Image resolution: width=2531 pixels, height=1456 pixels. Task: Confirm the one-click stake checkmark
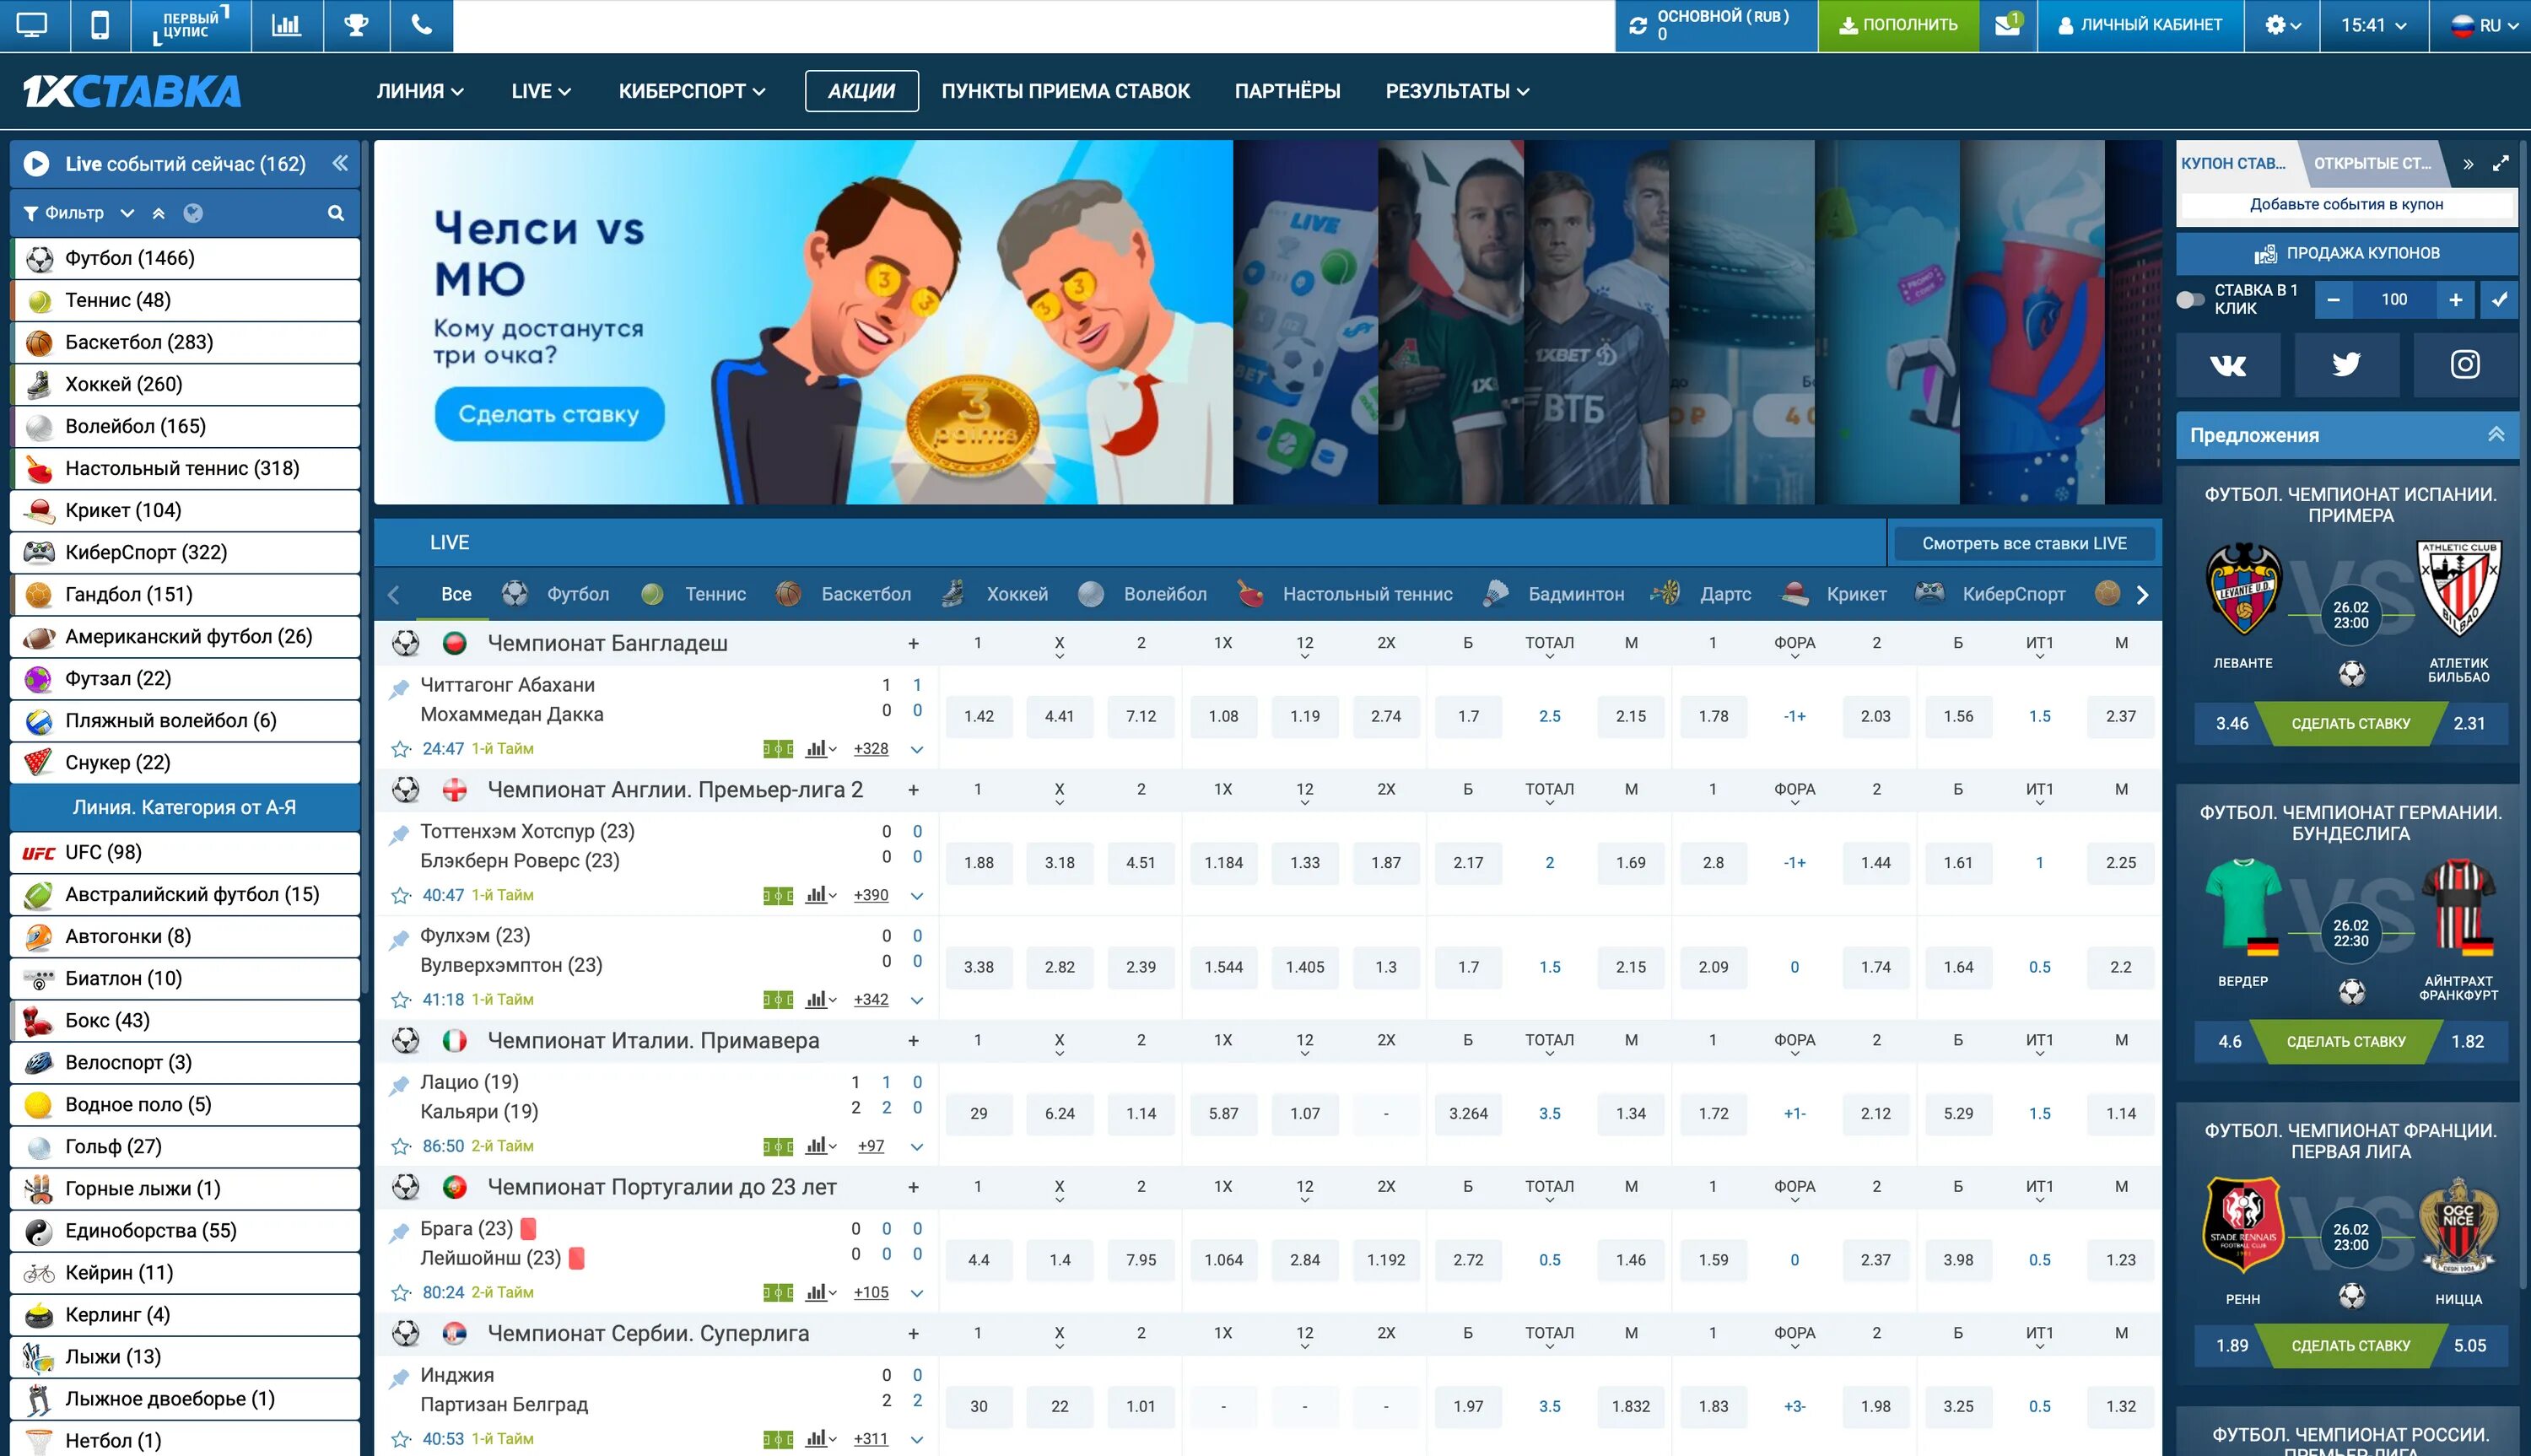coord(2499,300)
